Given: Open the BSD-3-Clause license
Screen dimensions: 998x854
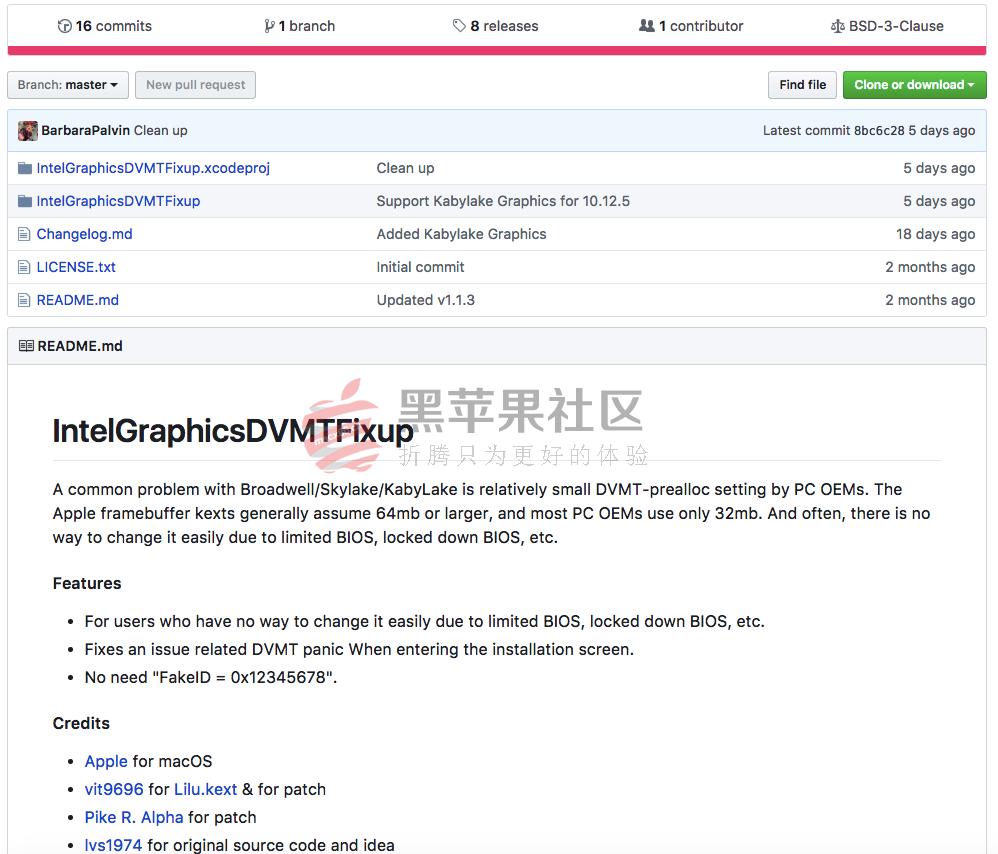Looking at the screenshot, I should [887, 26].
